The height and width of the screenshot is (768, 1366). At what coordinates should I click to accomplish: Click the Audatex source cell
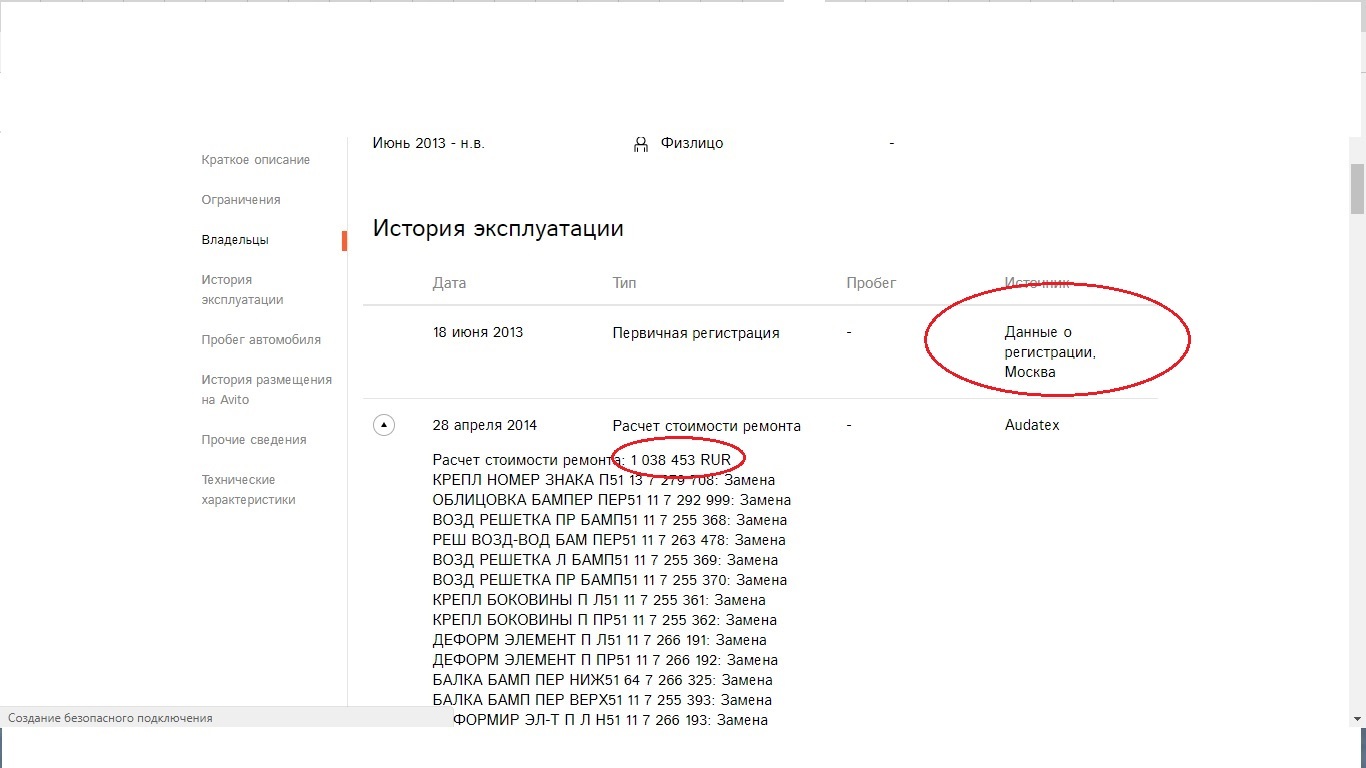1032,425
